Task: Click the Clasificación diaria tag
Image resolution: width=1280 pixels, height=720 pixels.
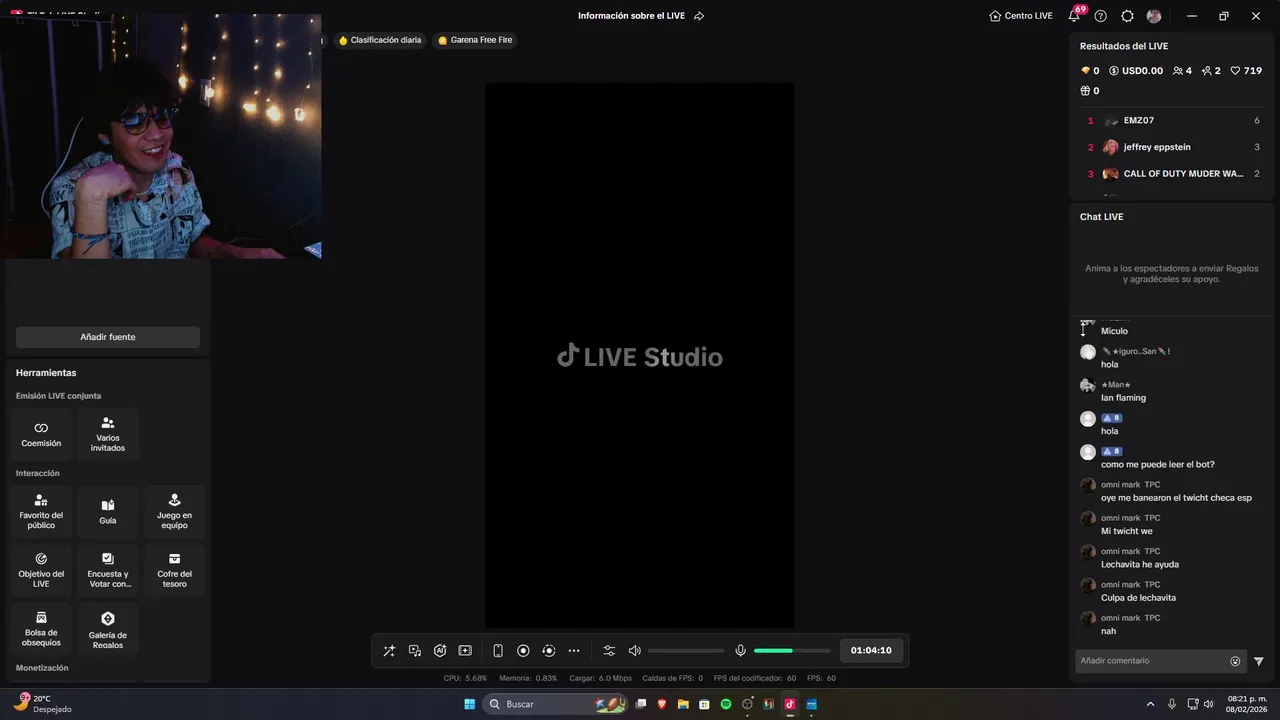Action: click(380, 40)
